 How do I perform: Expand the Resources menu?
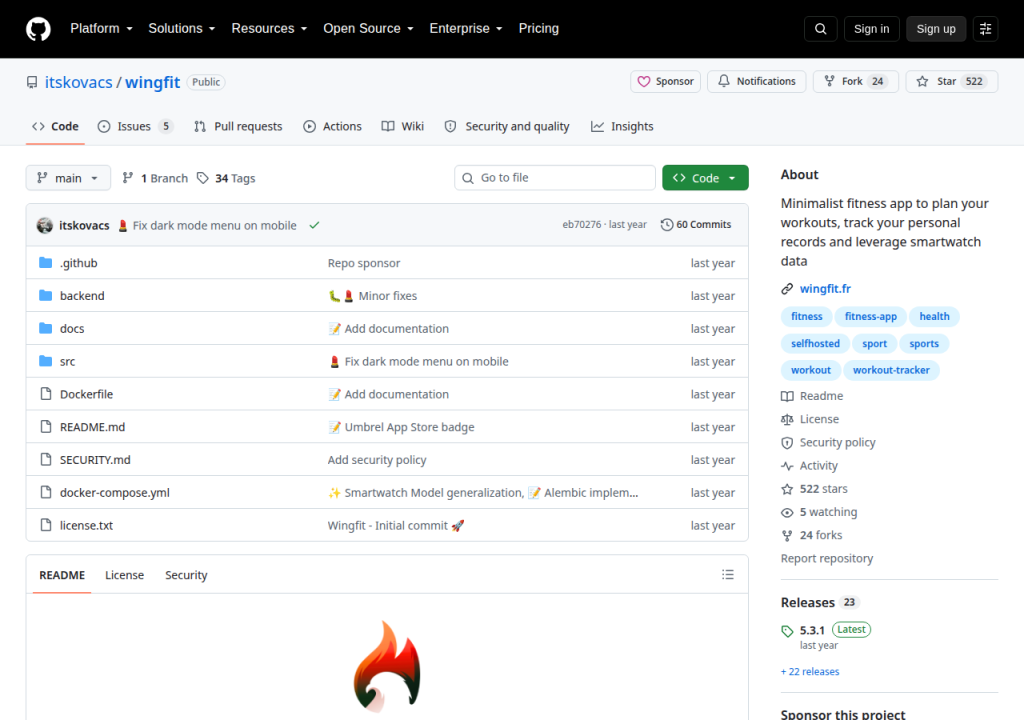pyautogui.click(x=269, y=29)
